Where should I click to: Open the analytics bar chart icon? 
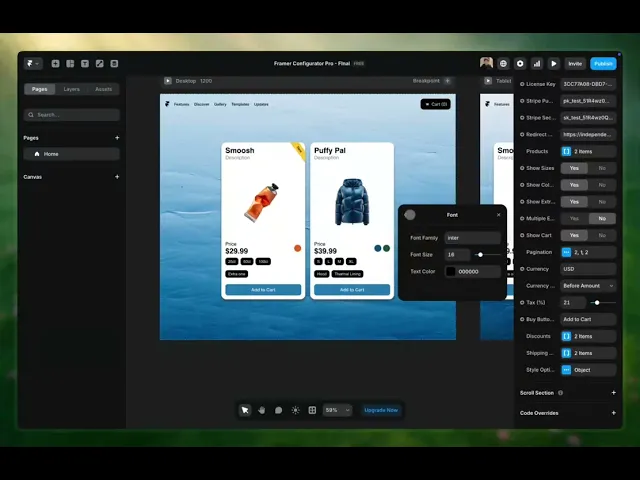tap(537, 64)
